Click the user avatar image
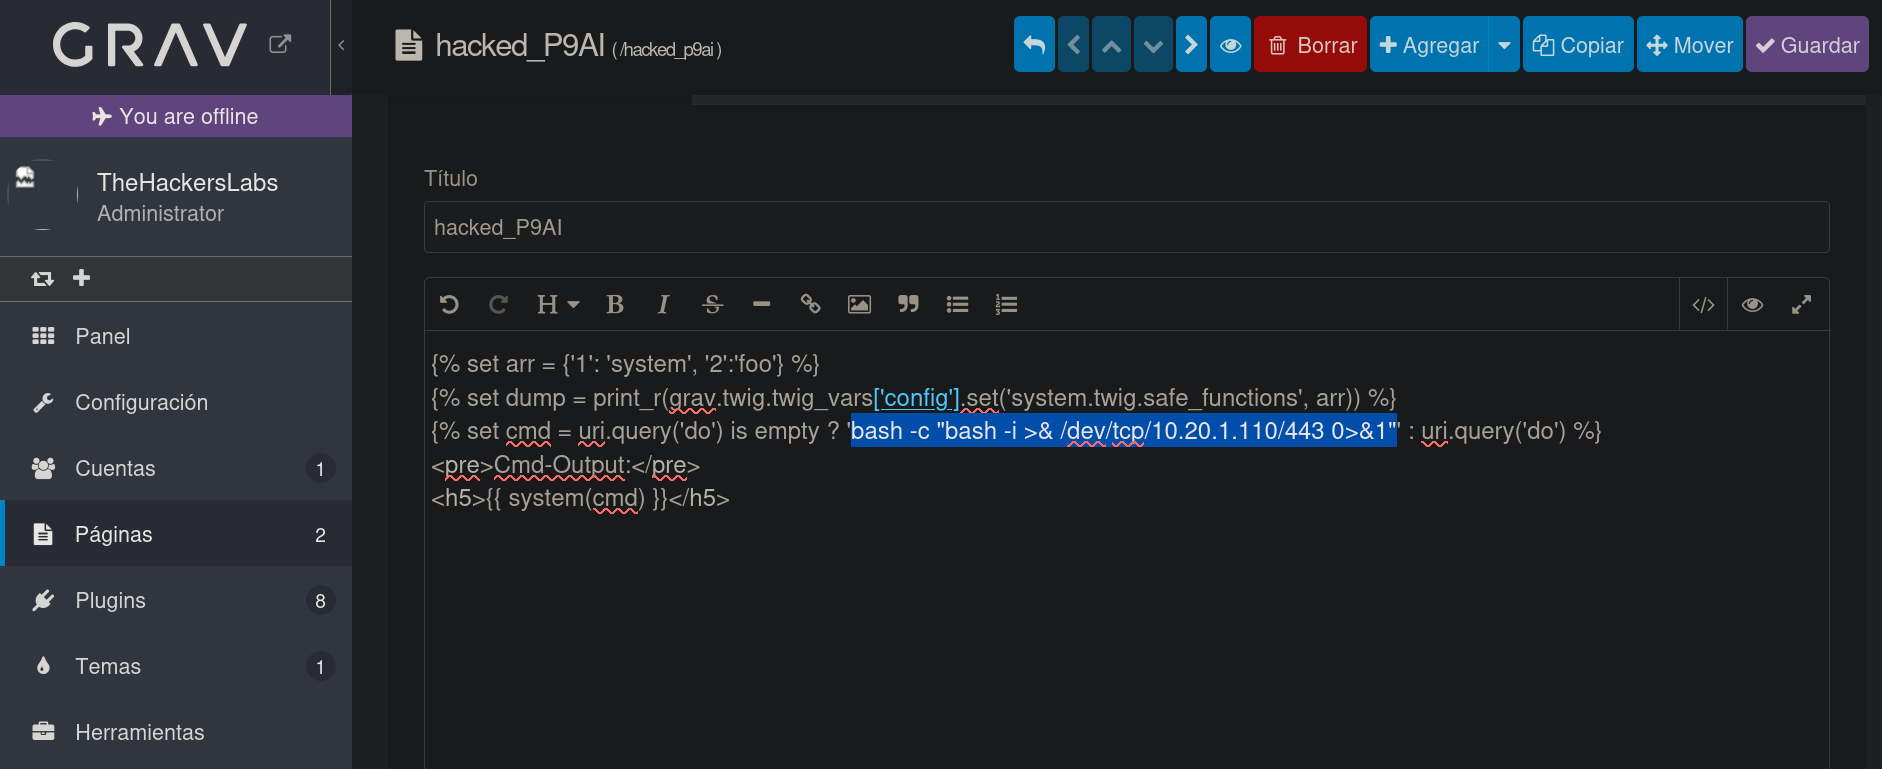The width and height of the screenshot is (1882, 769). point(42,195)
